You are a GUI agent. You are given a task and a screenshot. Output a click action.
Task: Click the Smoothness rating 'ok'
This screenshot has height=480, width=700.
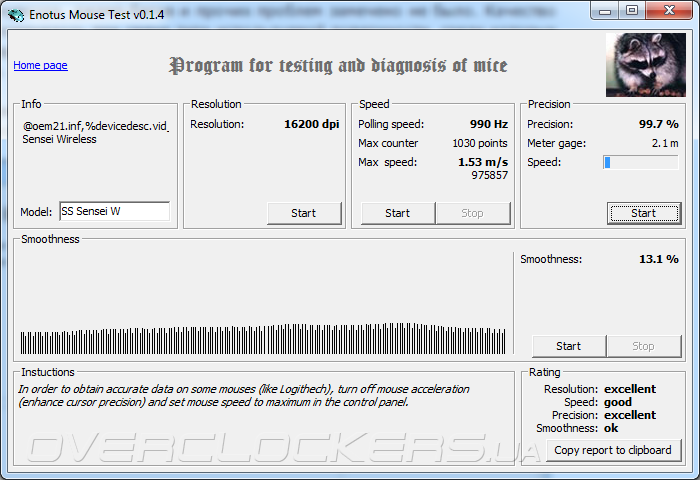point(611,428)
